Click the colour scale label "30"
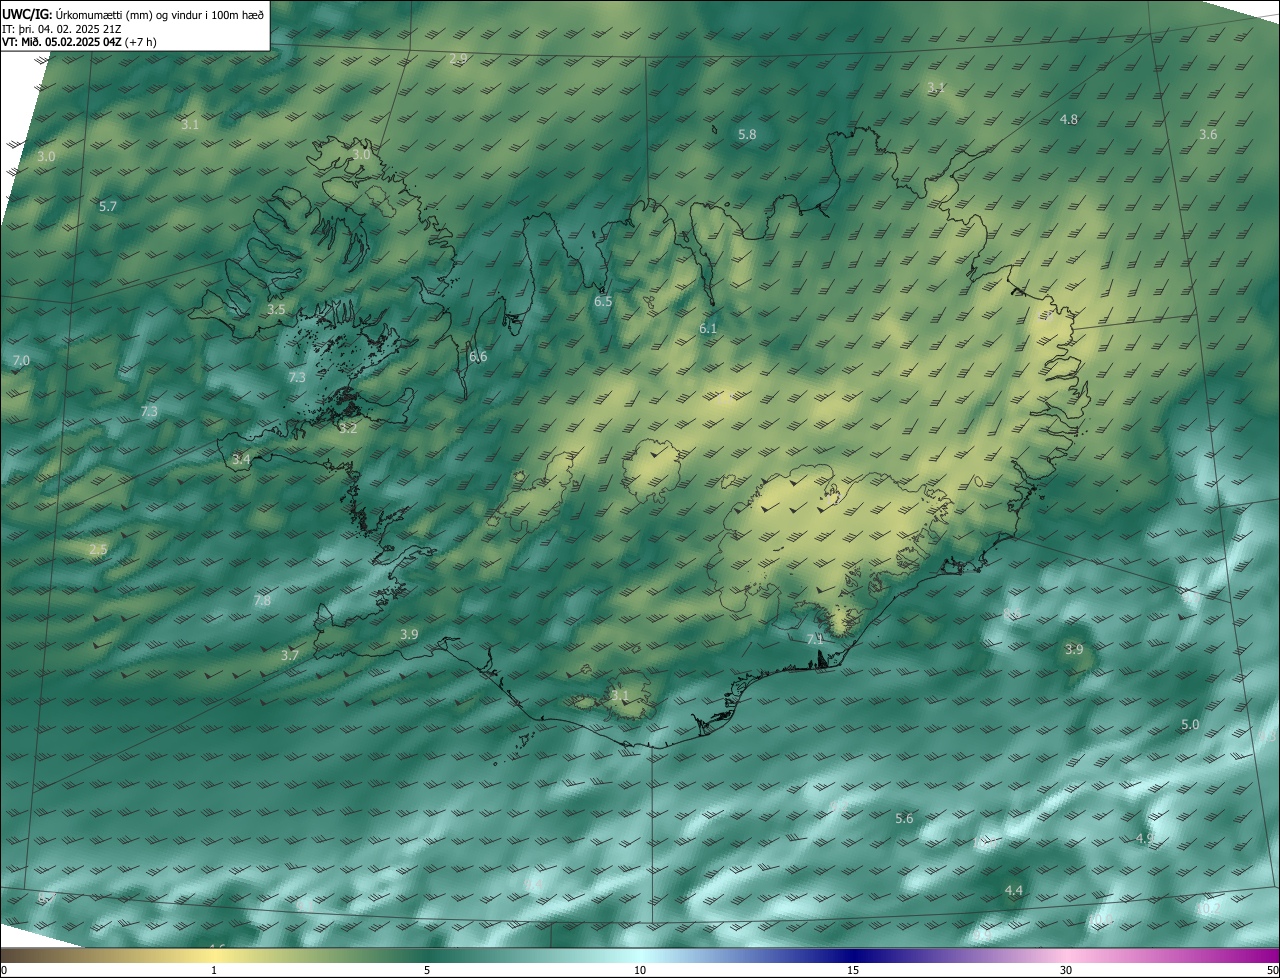1280x978 pixels. coord(1066,970)
